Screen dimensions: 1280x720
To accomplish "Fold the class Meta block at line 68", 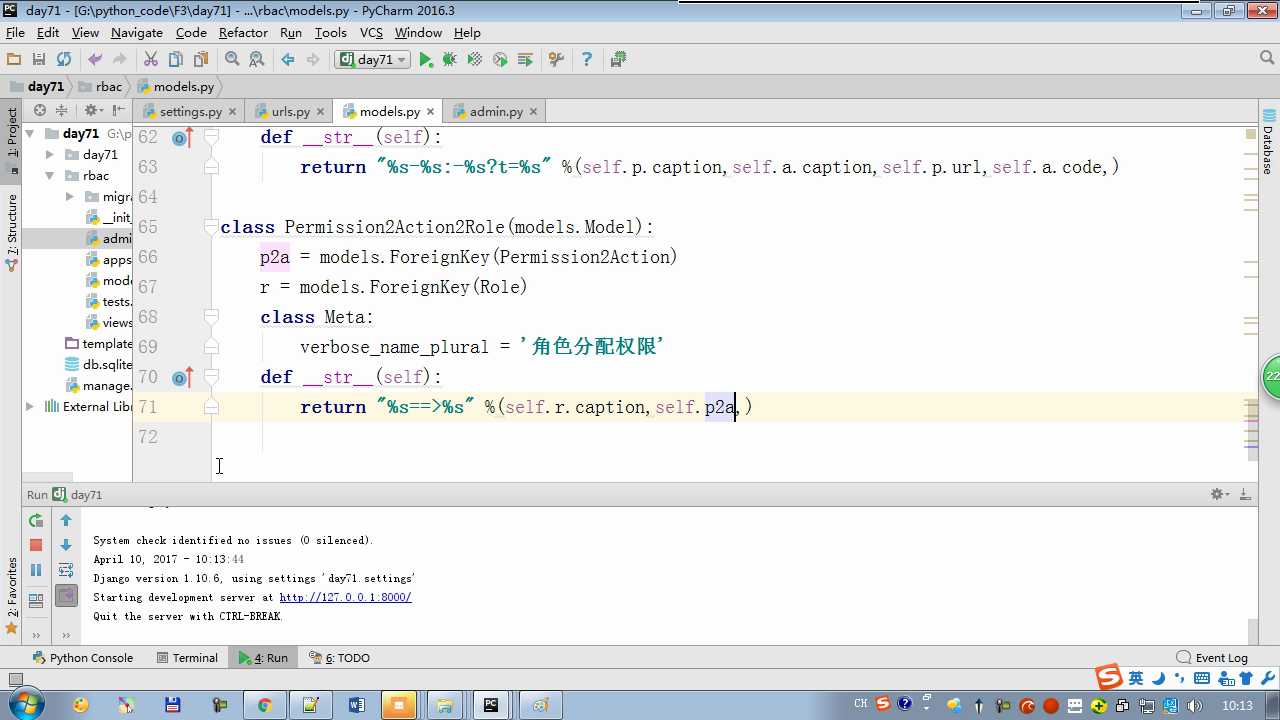I will point(211,318).
